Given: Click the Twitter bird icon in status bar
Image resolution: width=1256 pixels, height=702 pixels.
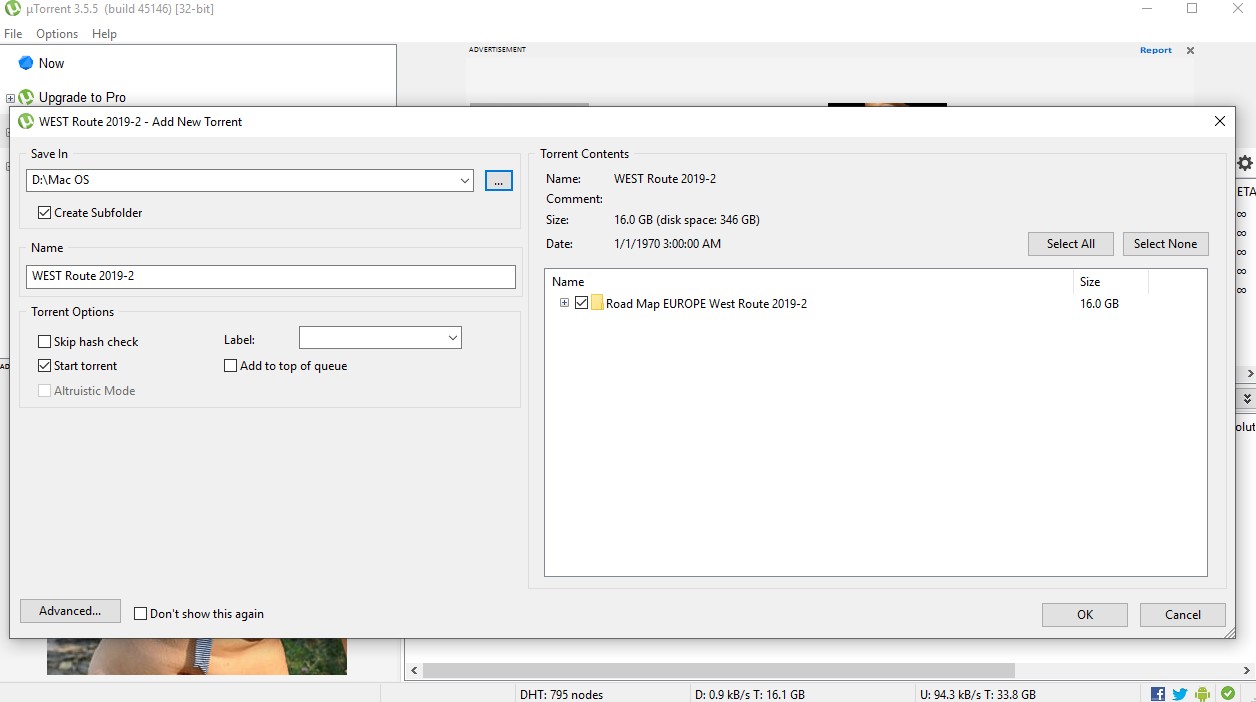Looking at the screenshot, I should (1180, 694).
